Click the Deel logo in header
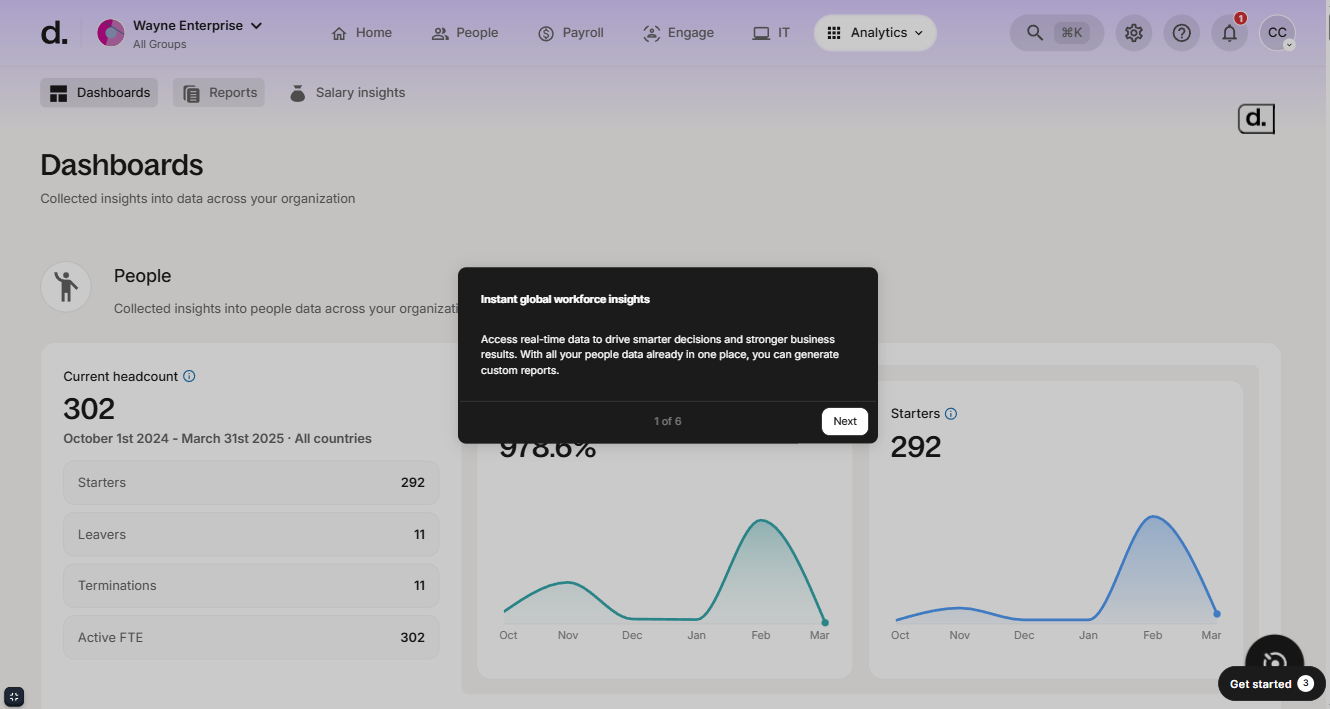This screenshot has width=1330, height=709. coord(55,33)
